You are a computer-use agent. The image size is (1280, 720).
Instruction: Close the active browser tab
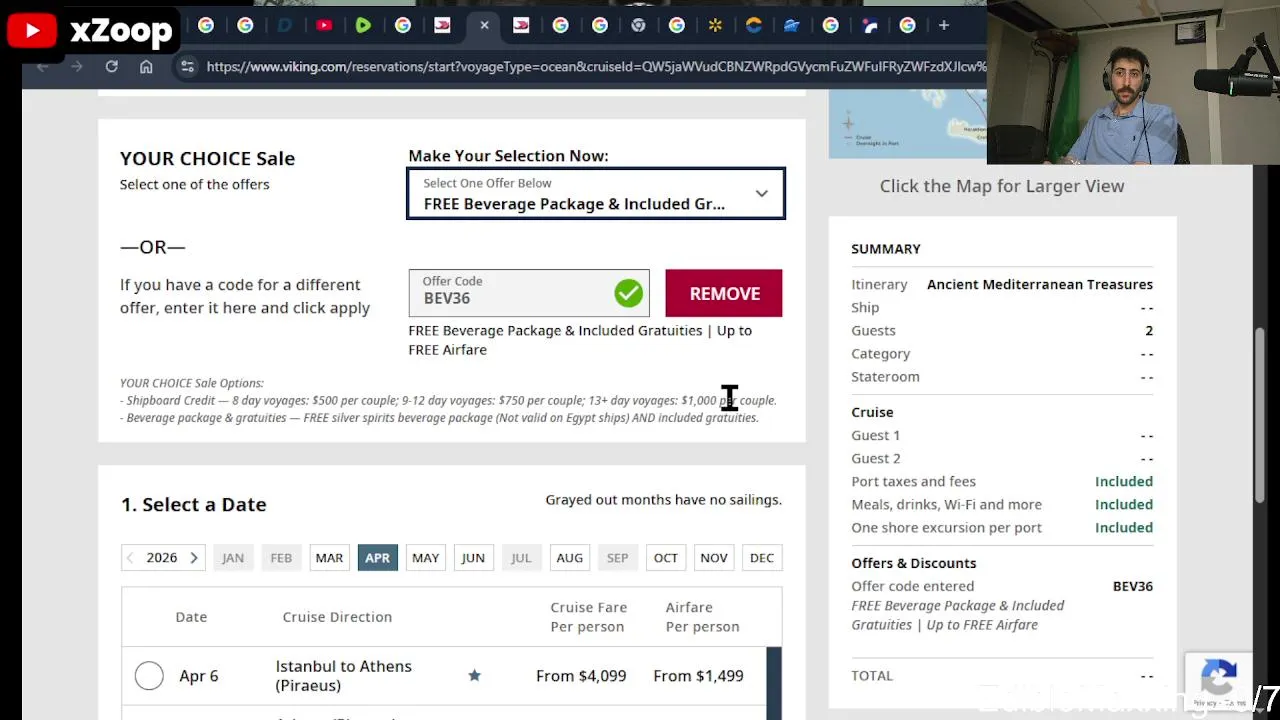[484, 26]
